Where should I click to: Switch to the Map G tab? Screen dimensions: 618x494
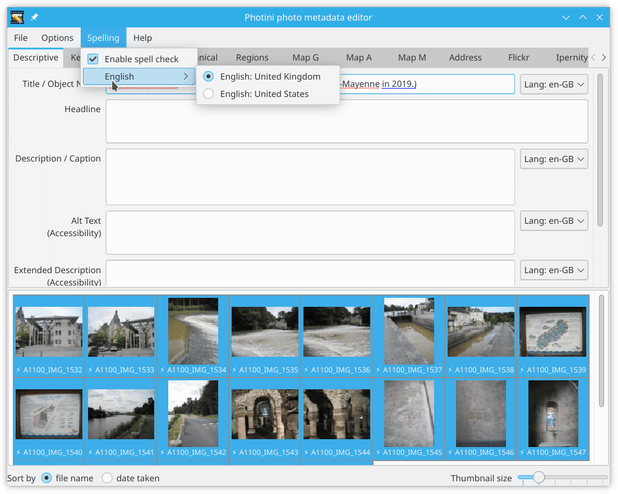pos(305,58)
